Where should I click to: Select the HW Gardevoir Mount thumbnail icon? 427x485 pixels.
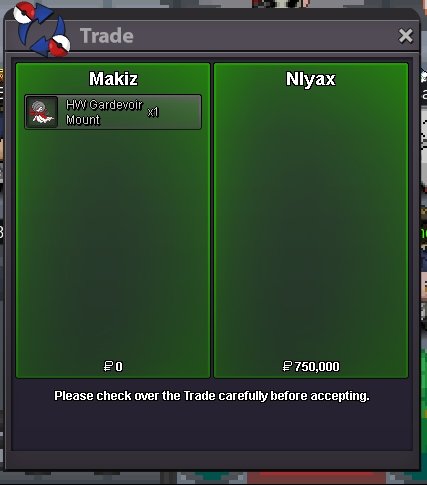pyautogui.click(x=42, y=112)
